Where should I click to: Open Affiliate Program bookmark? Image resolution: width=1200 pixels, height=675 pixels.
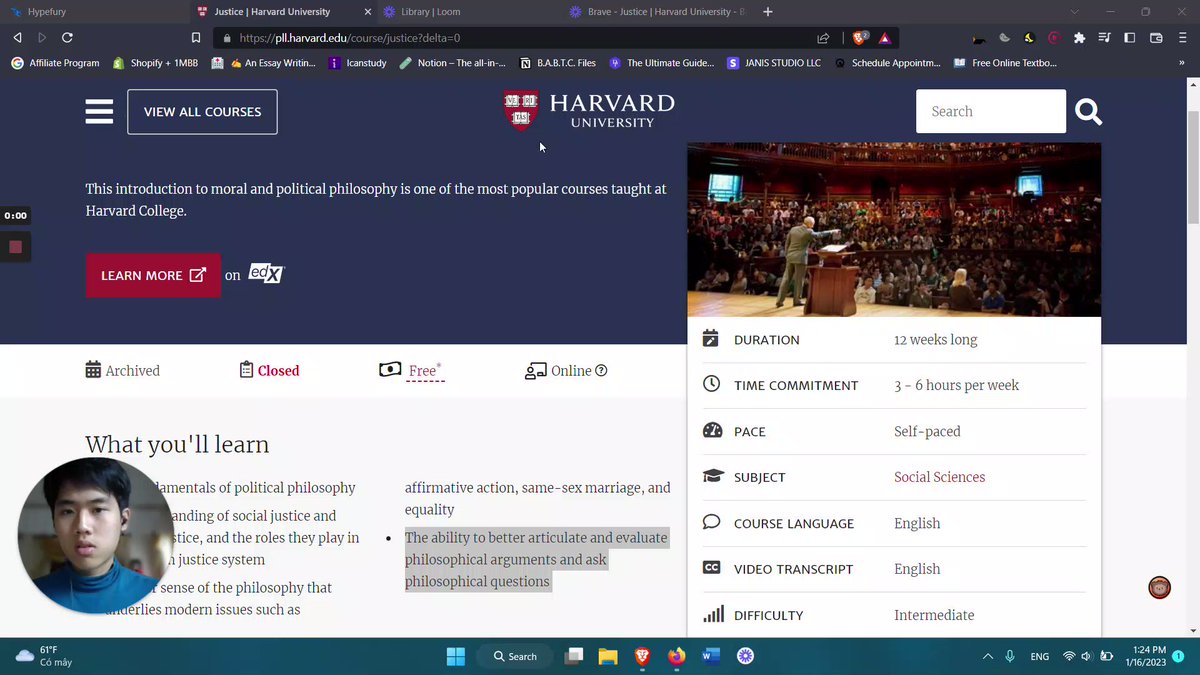(55, 63)
